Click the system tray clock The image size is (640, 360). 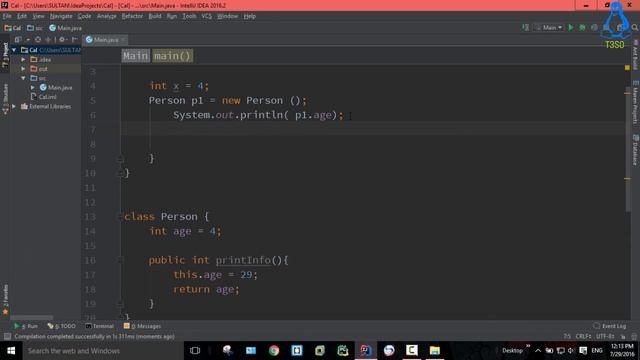[622, 350]
